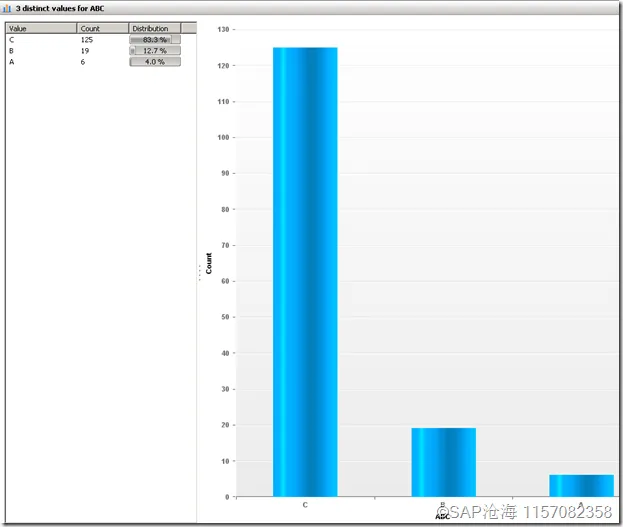The image size is (623, 527).
Task: Click the Distribution column header
Action: pyautogui.click(x=155, y=28)
